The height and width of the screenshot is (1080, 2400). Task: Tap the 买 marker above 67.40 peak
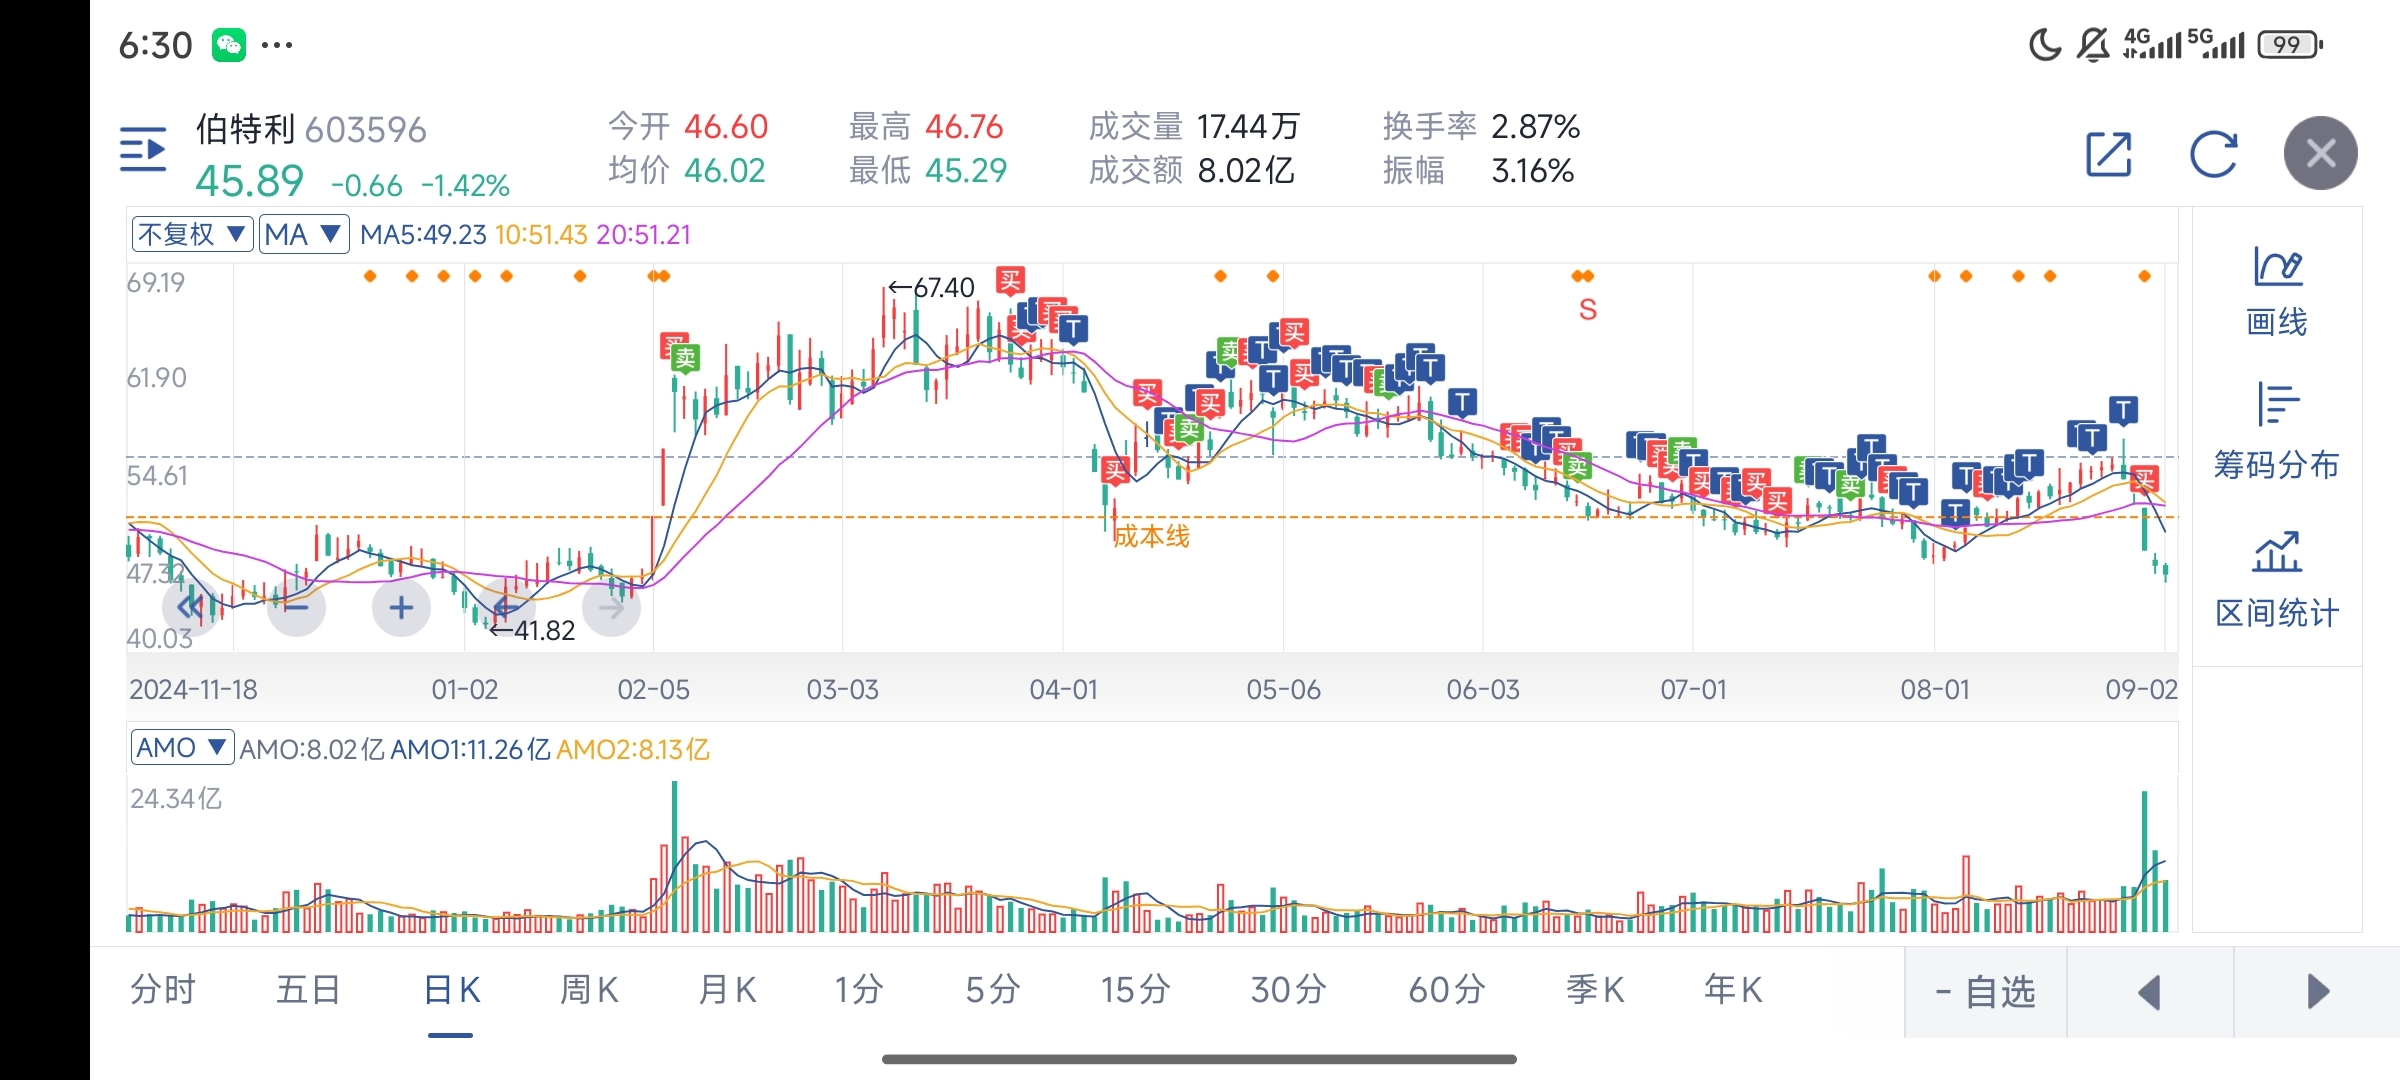pyautogui.click(x=1010, y=281)
